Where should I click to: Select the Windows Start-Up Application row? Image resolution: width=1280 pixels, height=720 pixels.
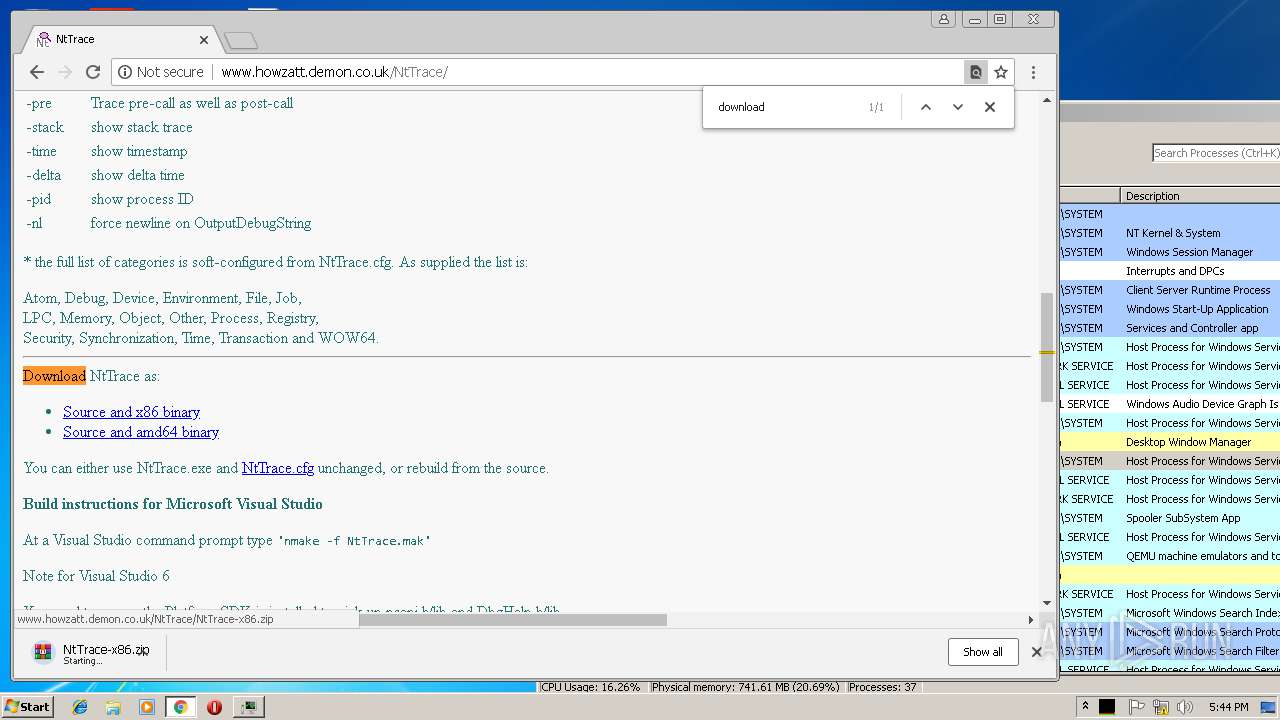pos(1170,309)
